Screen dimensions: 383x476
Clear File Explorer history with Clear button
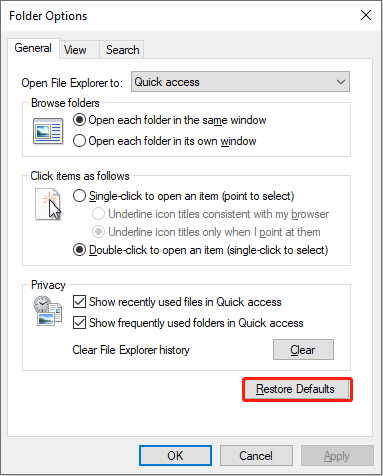pos(303,350)
